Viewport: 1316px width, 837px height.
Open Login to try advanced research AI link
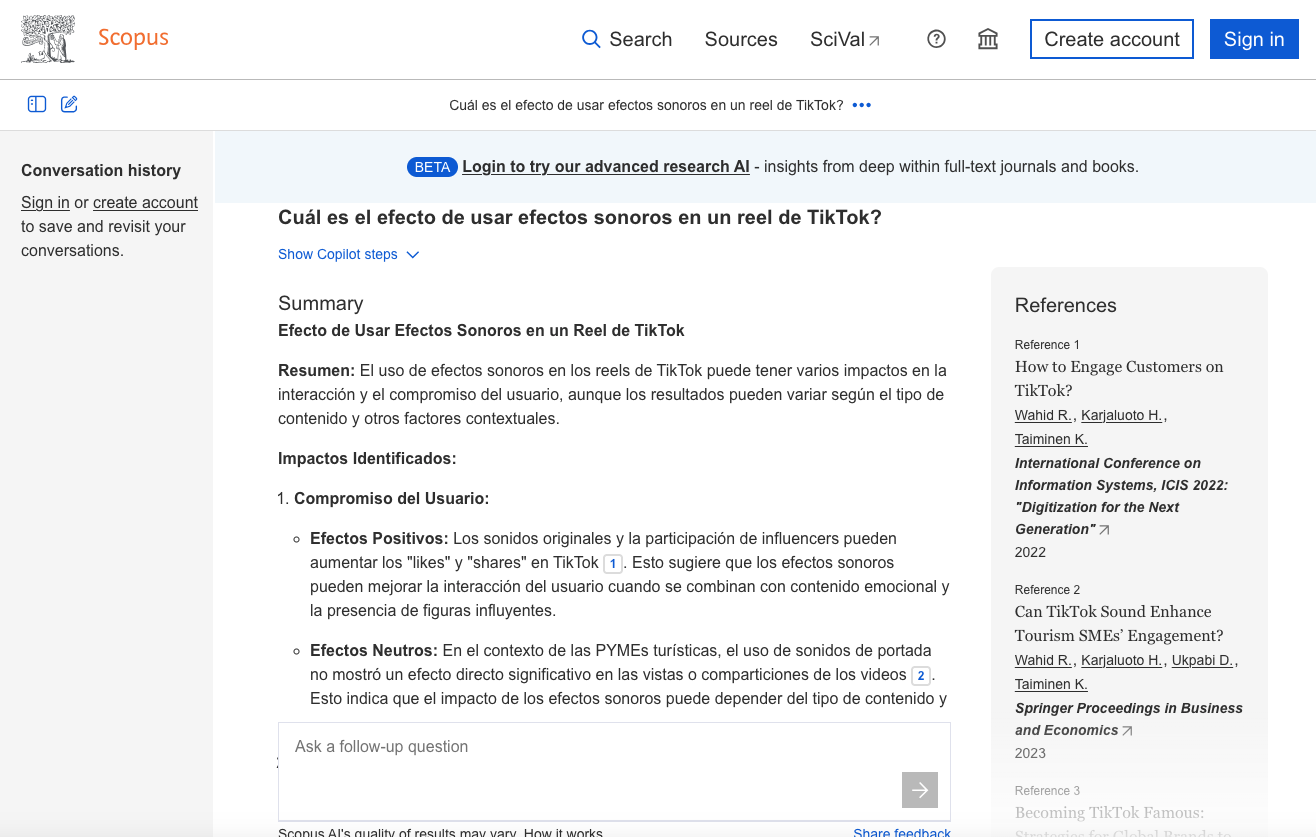[x=605, y=167]
